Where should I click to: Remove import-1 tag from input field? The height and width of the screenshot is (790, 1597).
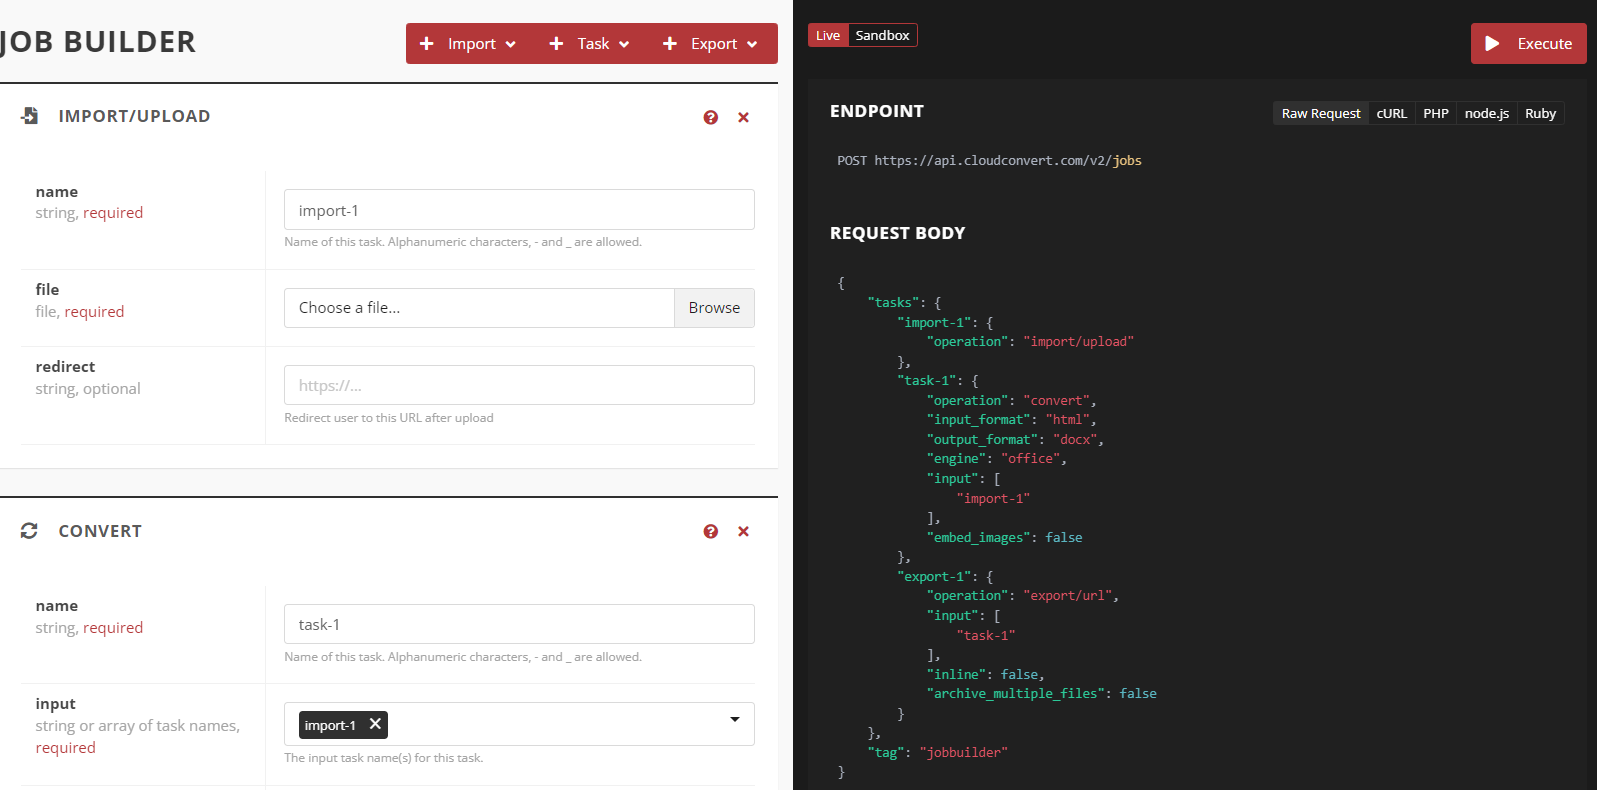[x=375, y=724]
